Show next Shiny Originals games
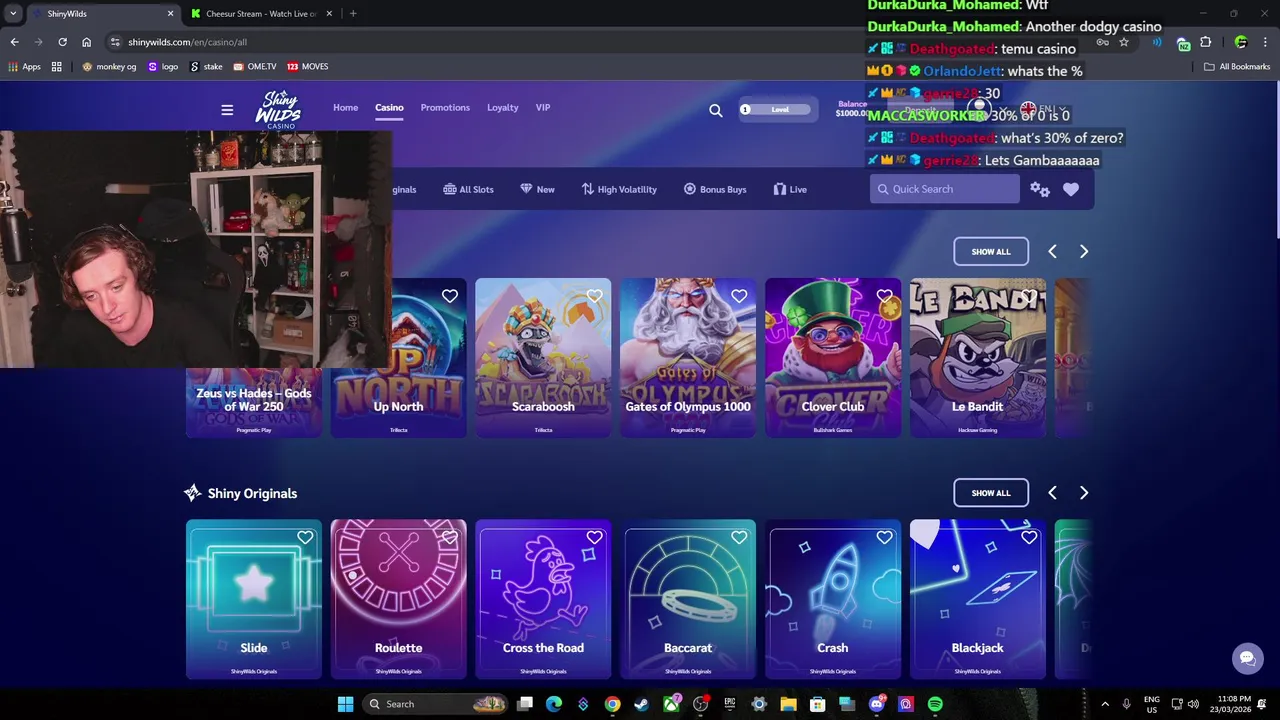The height and width of the screenshot is (720, 1280). tap(1083, 493)
